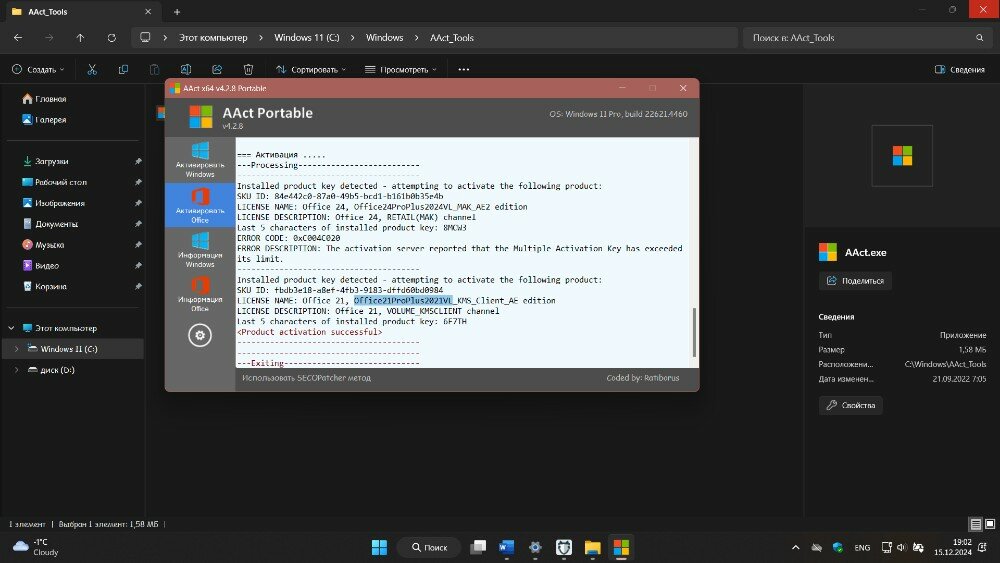Viewport: 1000px width, 563px height.
Task: Open Task View from the taskbar
Action: pyautogui.click(x=478, y=547)
